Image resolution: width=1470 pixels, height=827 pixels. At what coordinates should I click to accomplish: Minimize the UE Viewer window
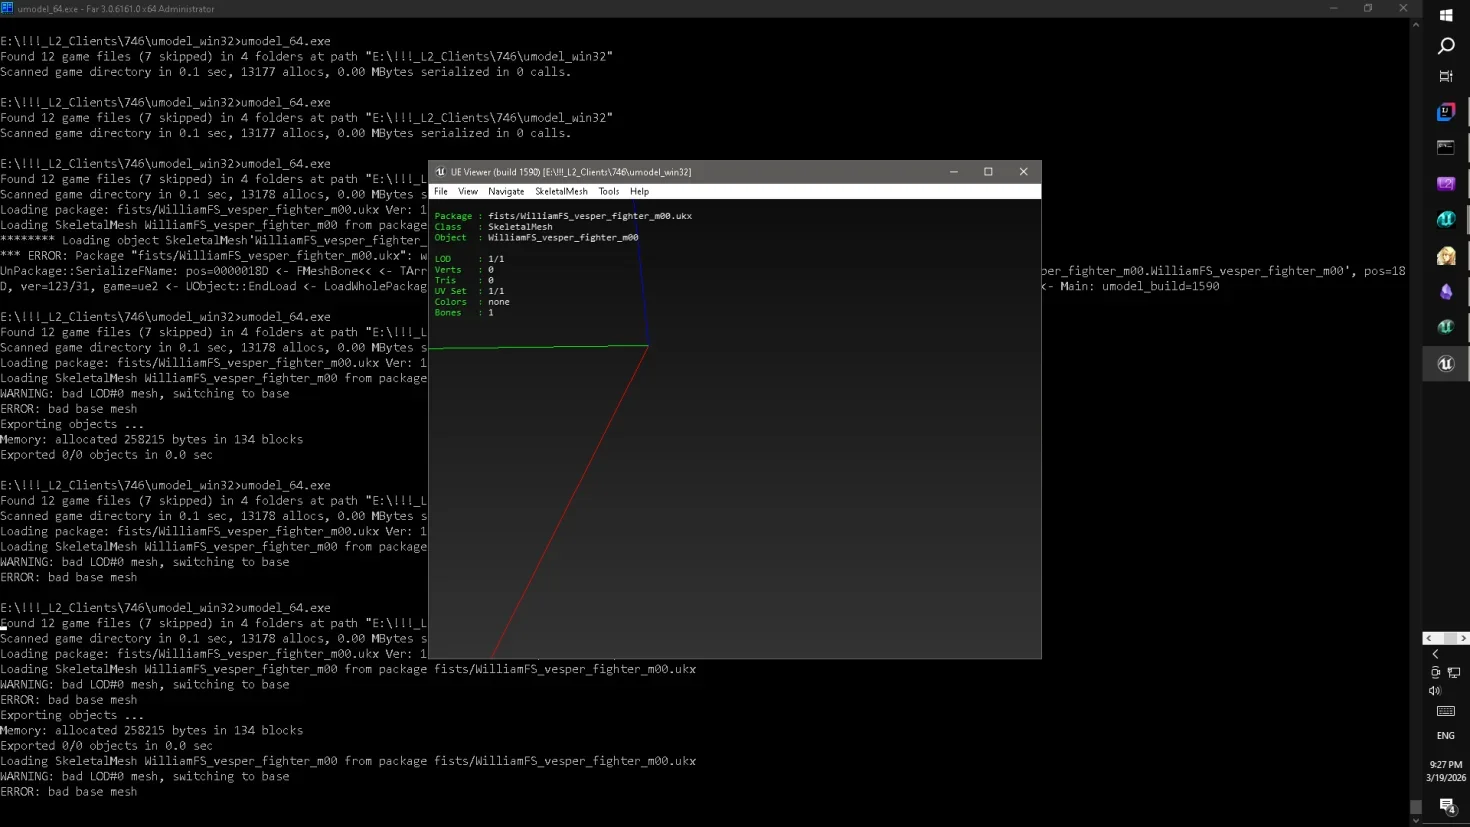click(954, 172)
